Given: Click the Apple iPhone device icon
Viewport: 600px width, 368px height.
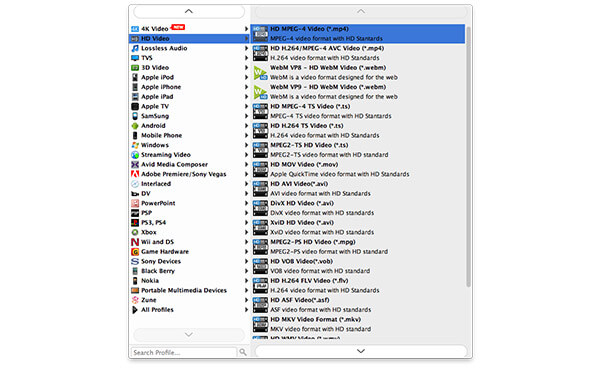Looking at the screenshot, I should click(135, 87).
